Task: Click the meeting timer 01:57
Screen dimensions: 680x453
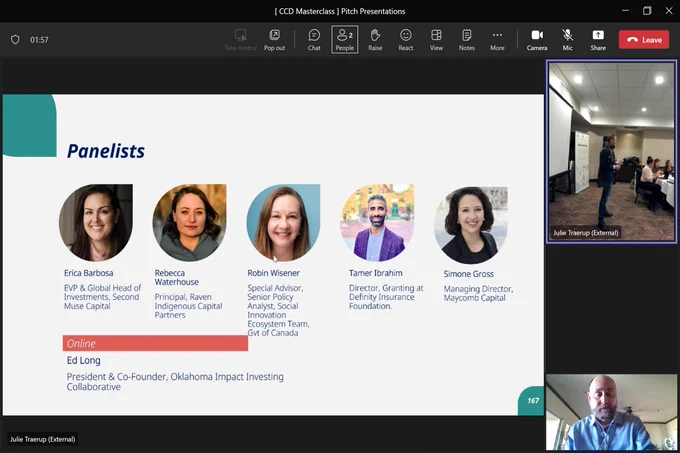Action: (39, 40)
